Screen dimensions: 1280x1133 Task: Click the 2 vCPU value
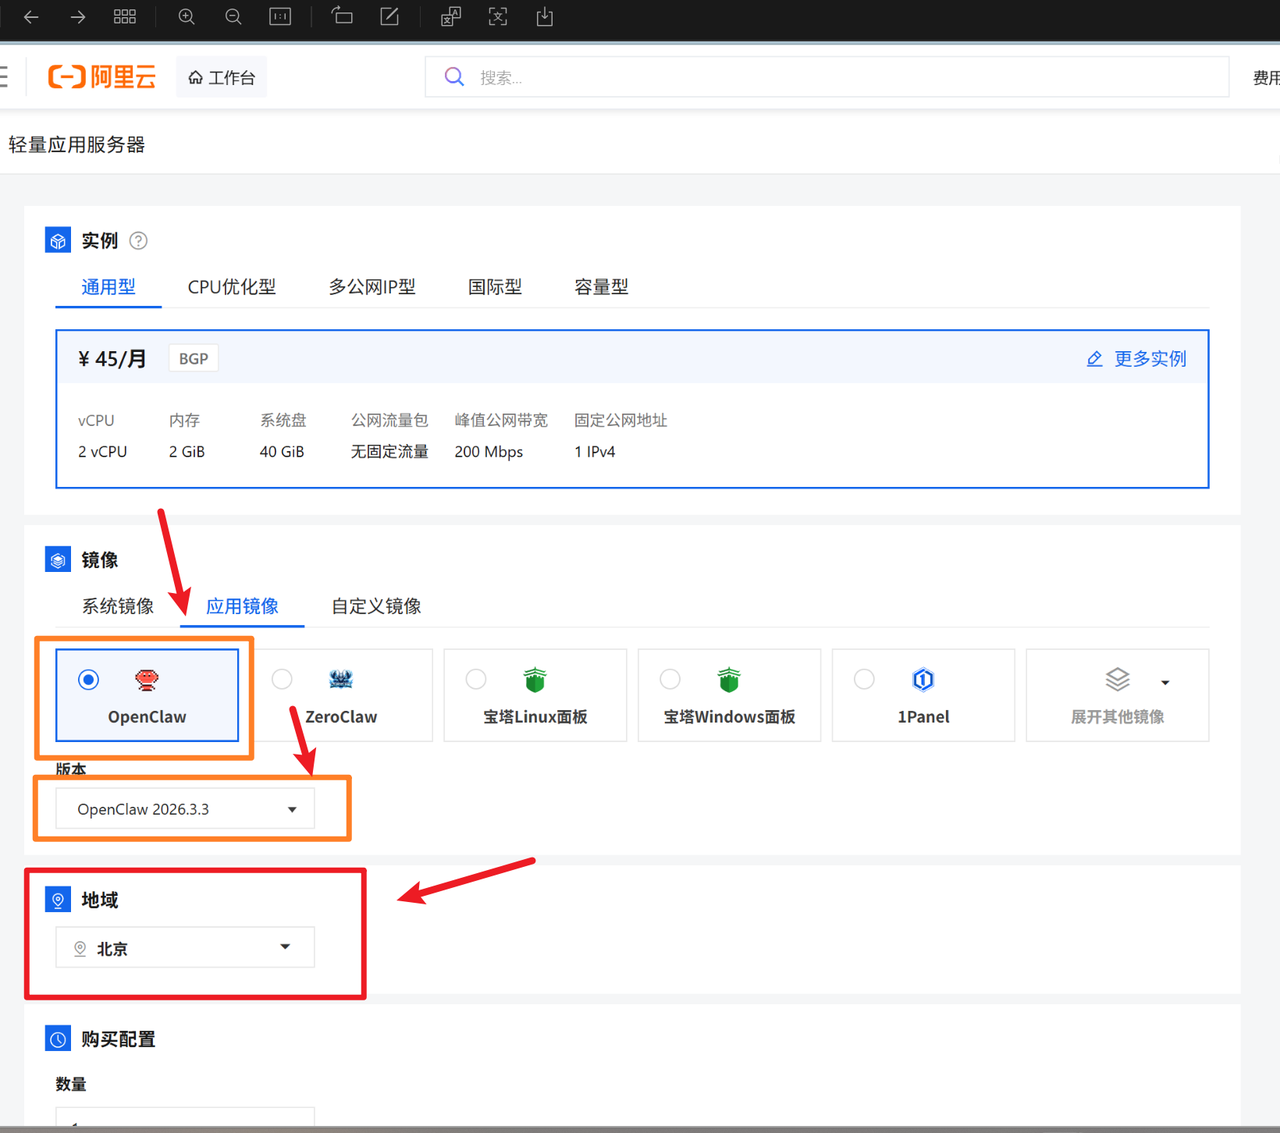click(x=103, y=452)
